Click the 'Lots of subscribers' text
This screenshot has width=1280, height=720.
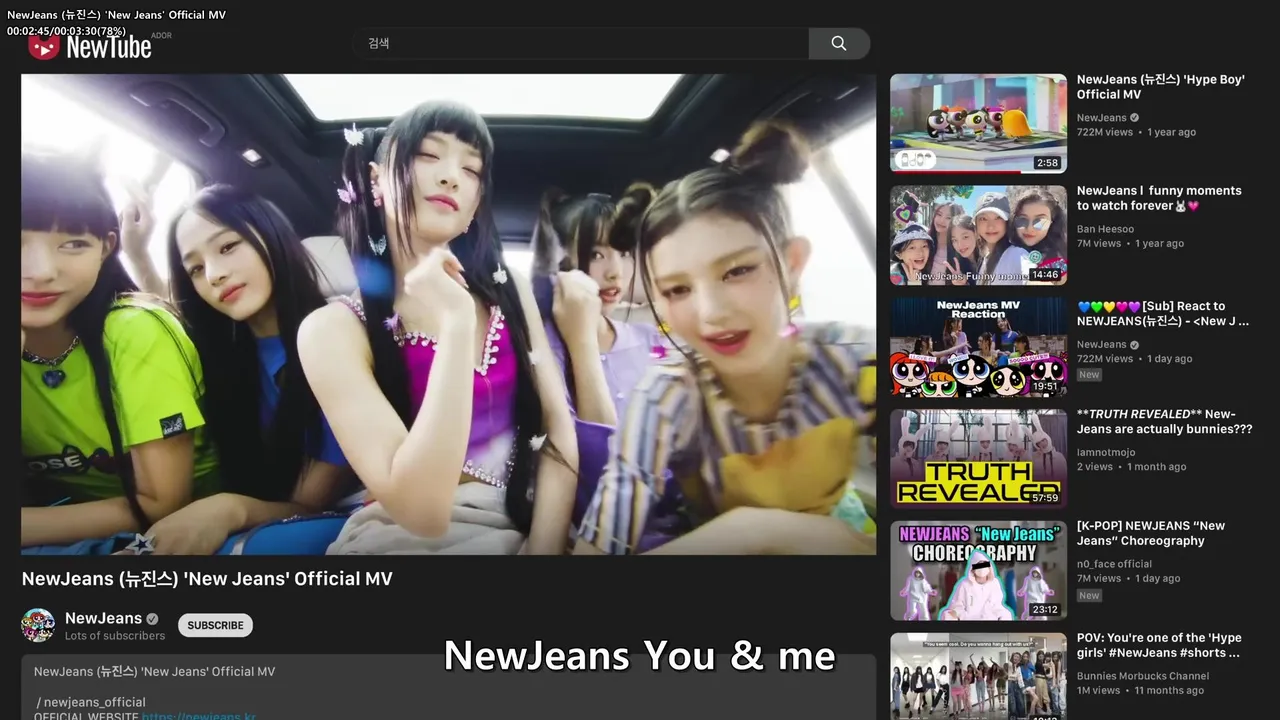coord(115,636)
